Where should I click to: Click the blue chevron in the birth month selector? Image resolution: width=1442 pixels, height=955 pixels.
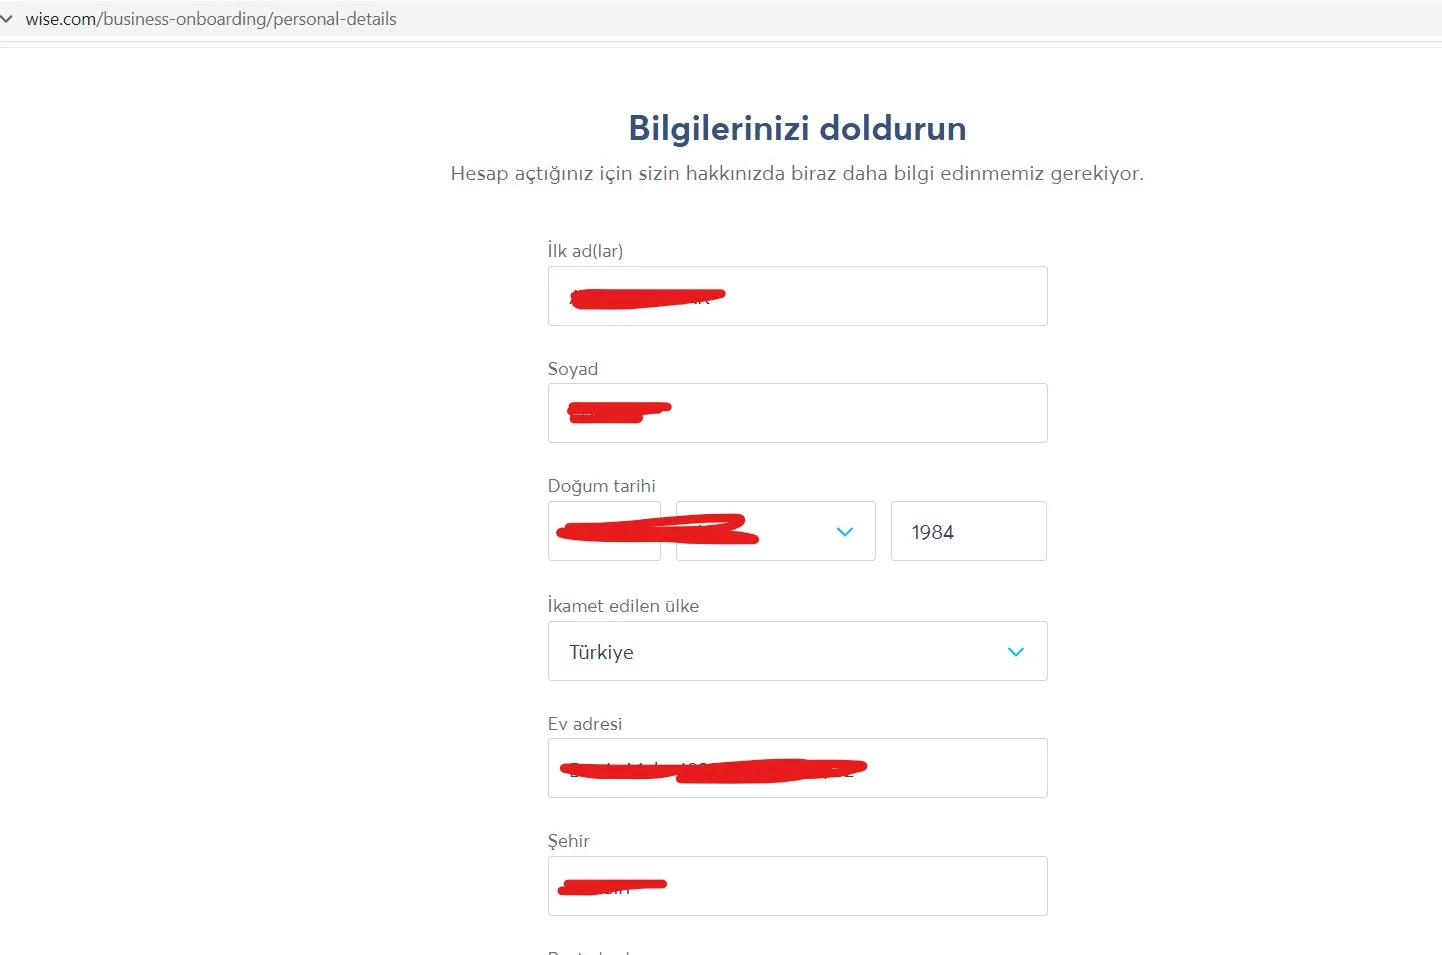[x=845, y=532]
